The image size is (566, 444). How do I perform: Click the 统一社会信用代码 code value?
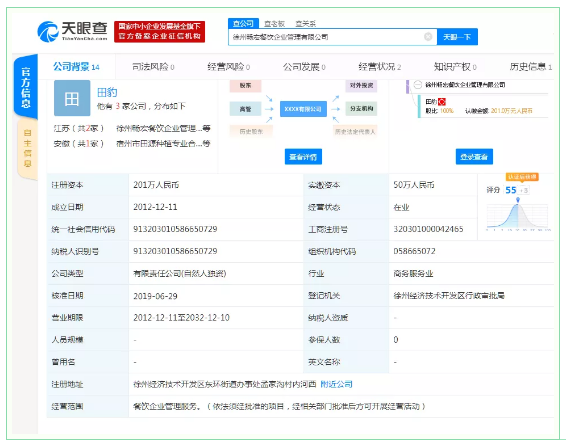point(175,229)
